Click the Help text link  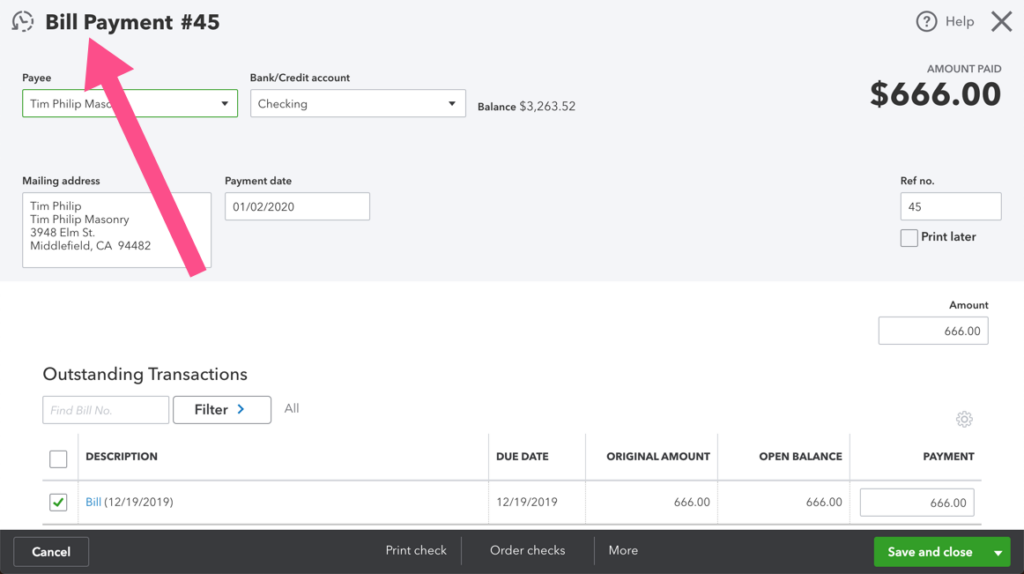pos(959,22)
